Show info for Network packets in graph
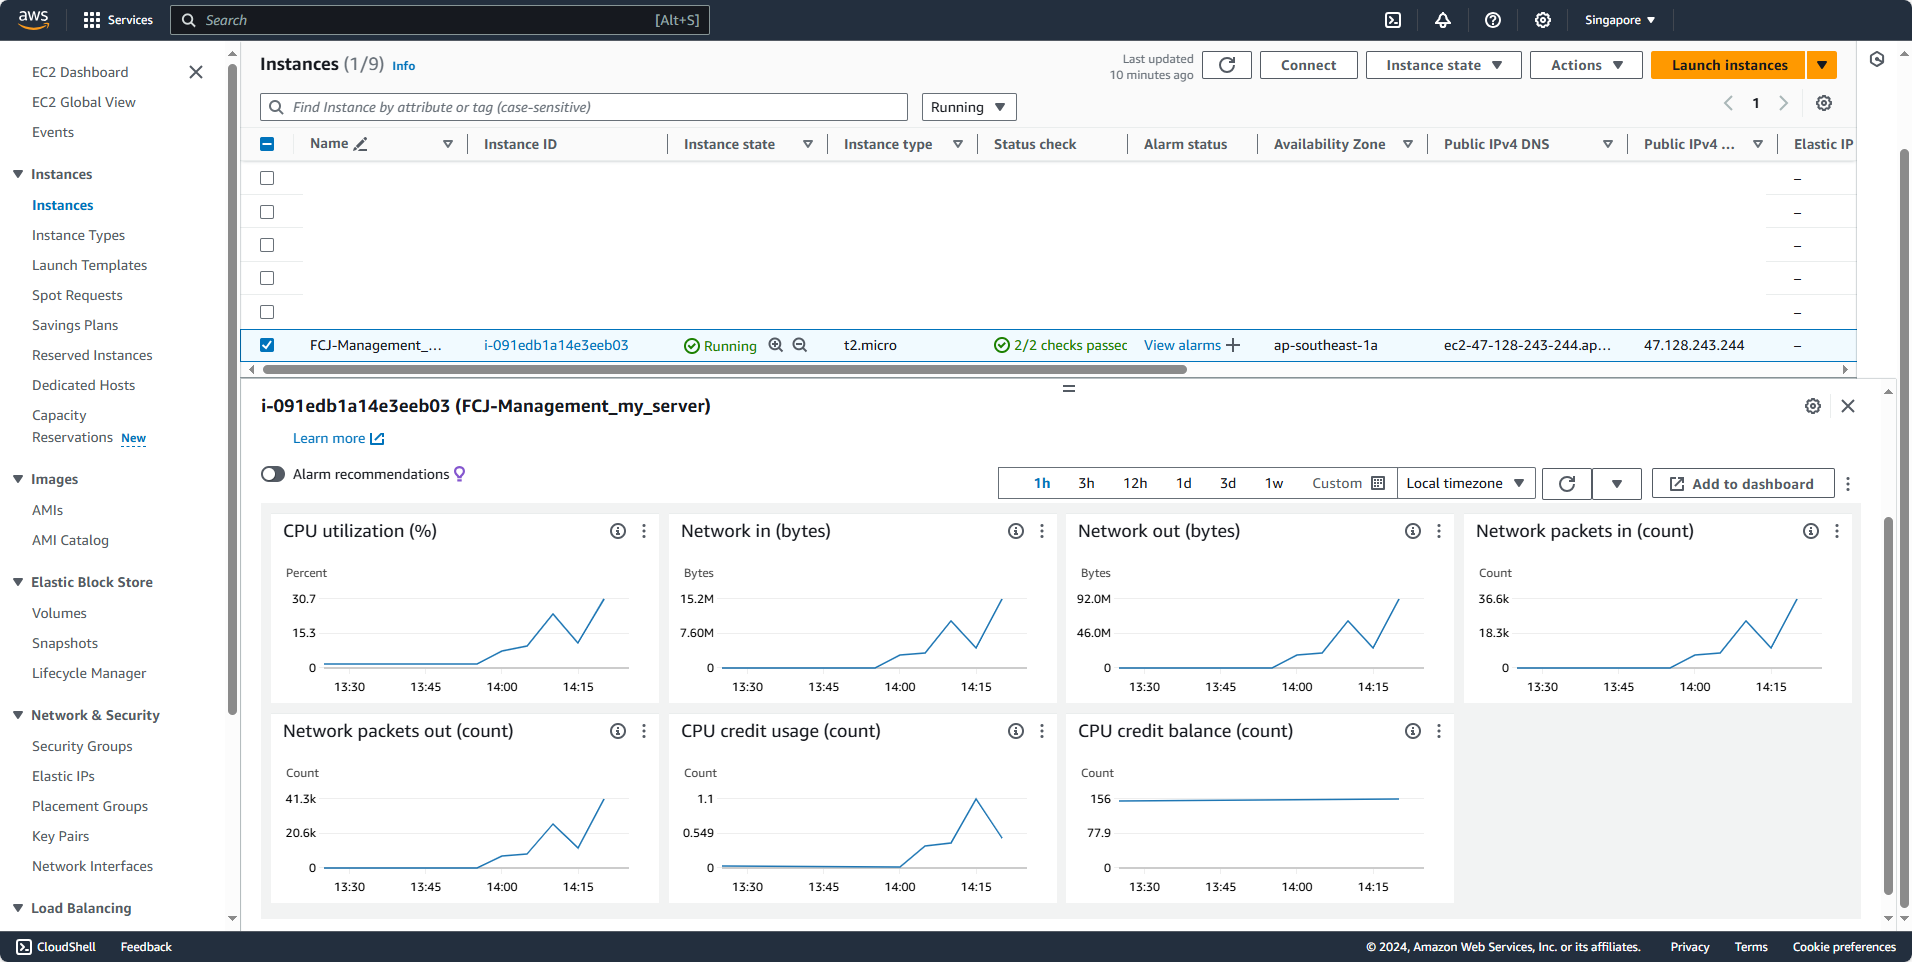The image size is (1912, 962). click(1811, 531)
